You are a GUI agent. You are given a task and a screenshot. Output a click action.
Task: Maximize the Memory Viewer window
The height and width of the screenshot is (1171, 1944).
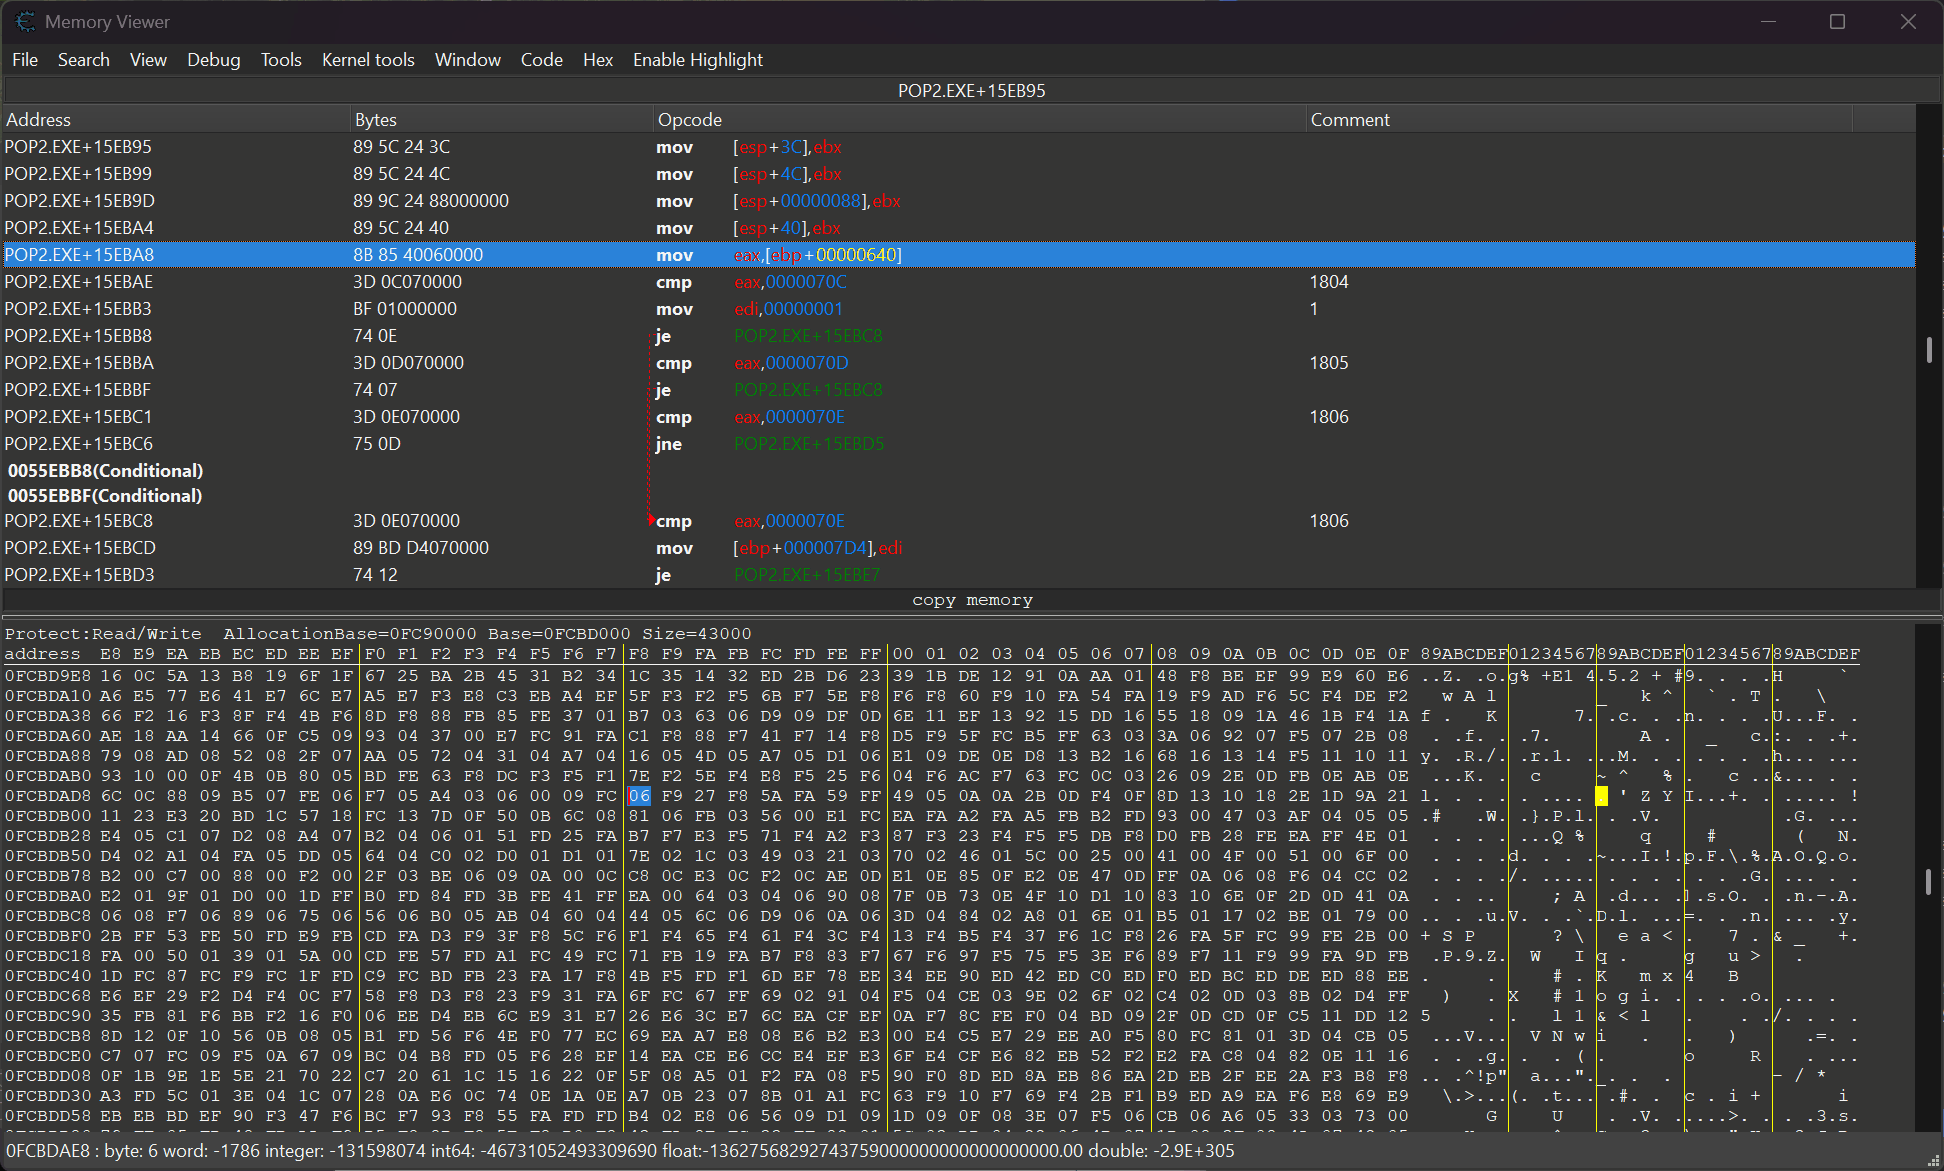tap(1837, 21)
